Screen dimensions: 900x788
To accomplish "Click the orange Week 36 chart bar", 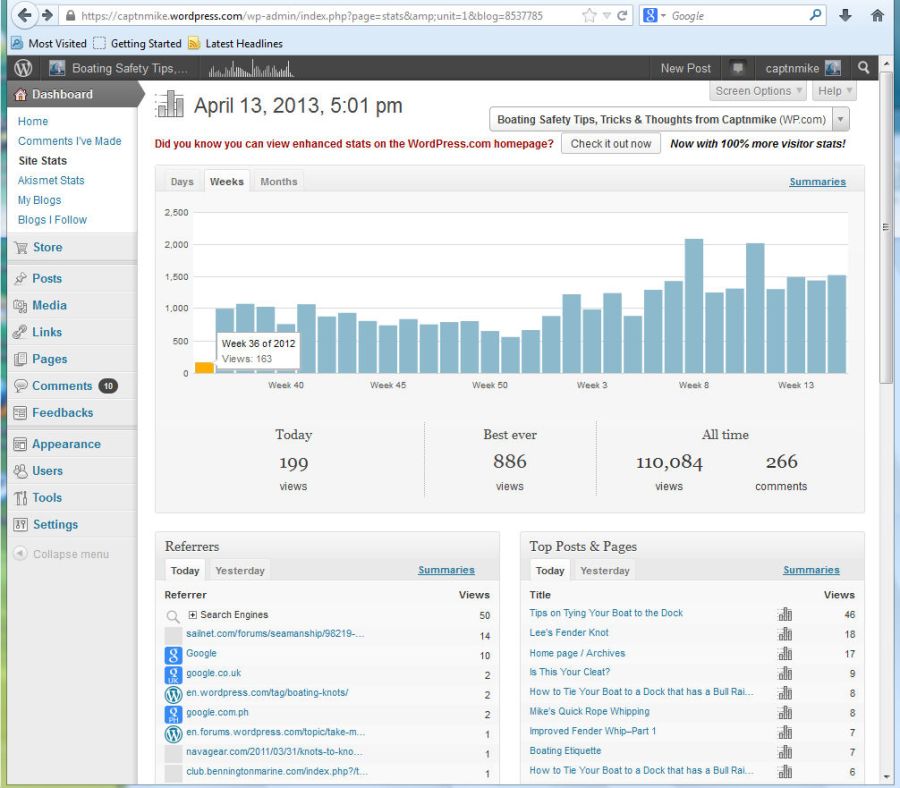I will (204, 367).
